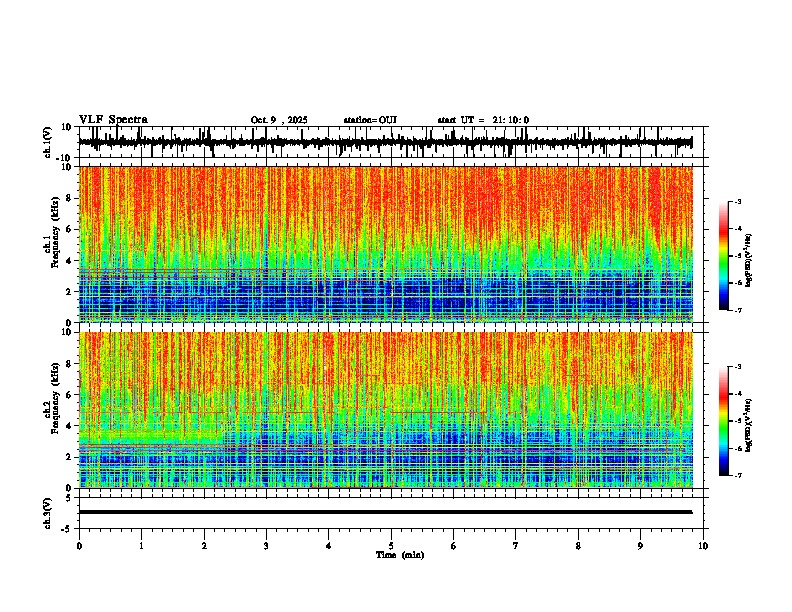Click the "Time (min)" axis label
The width and height of the screenshot is (792, 612).
[x=400, y=555]
